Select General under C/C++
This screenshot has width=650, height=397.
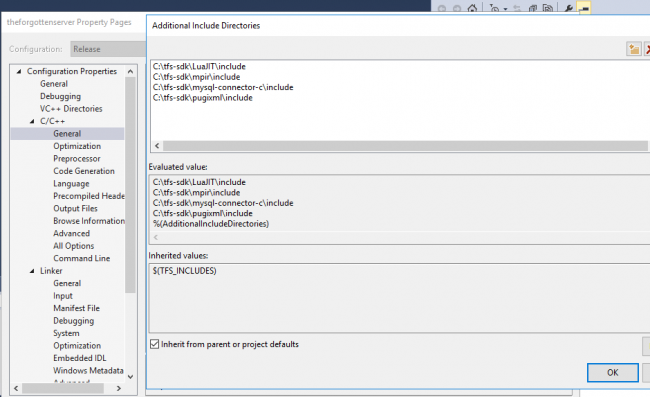pos(67,133)
